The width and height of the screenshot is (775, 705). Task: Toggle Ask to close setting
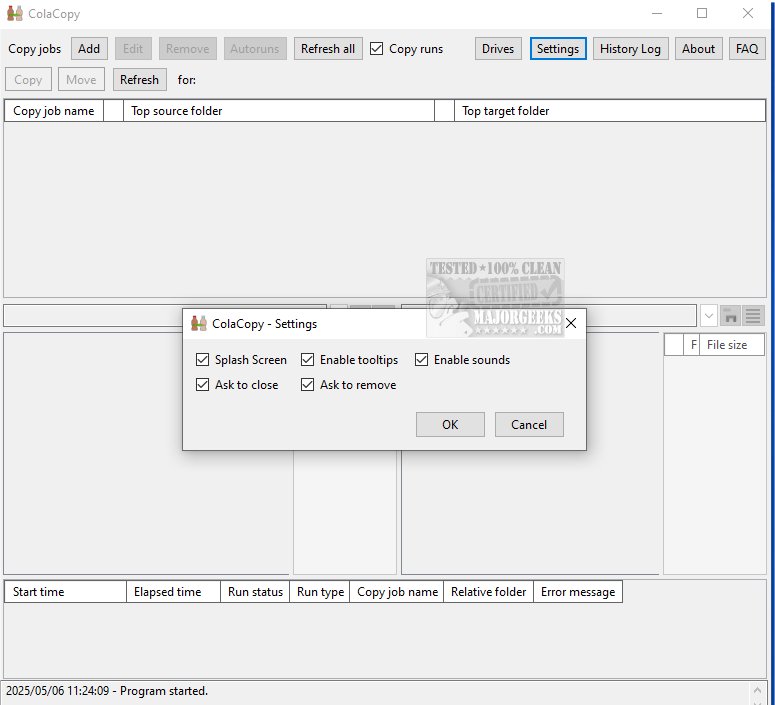pyautogui.click(x=202, y=384)
